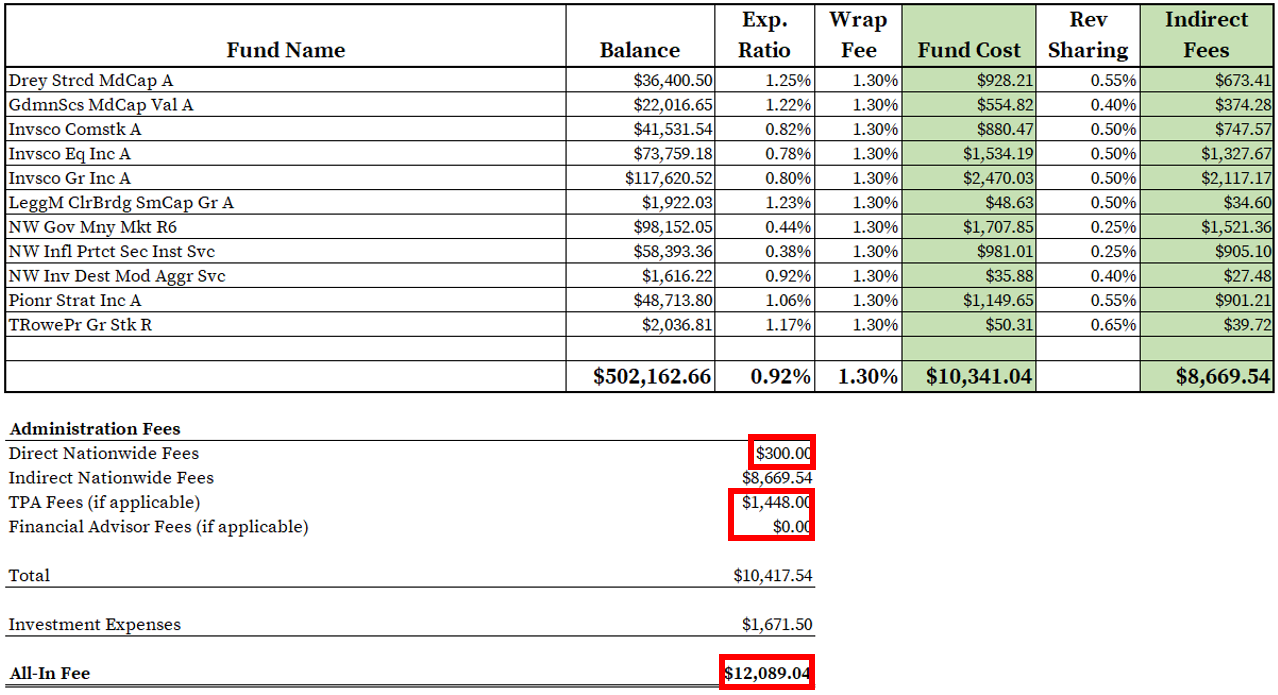
Task: Select the green Indirect Fees header cell
Action: (1206, 36)
